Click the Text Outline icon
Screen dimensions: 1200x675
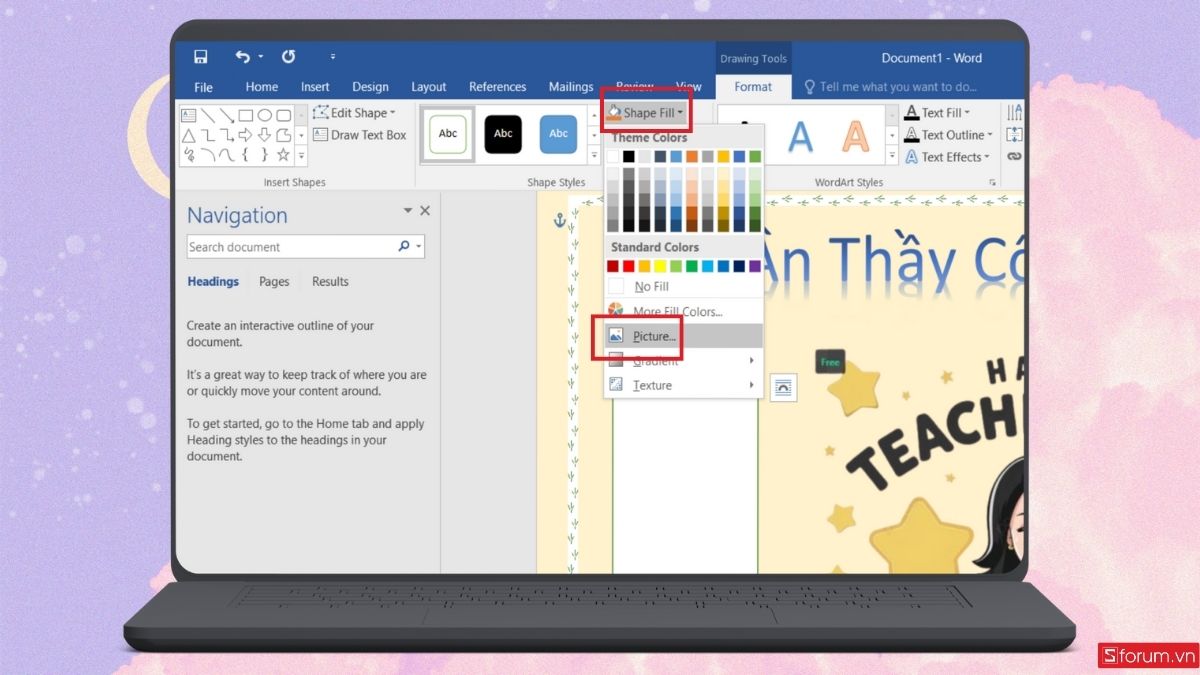pyautogui.click(x=913, y=134)
